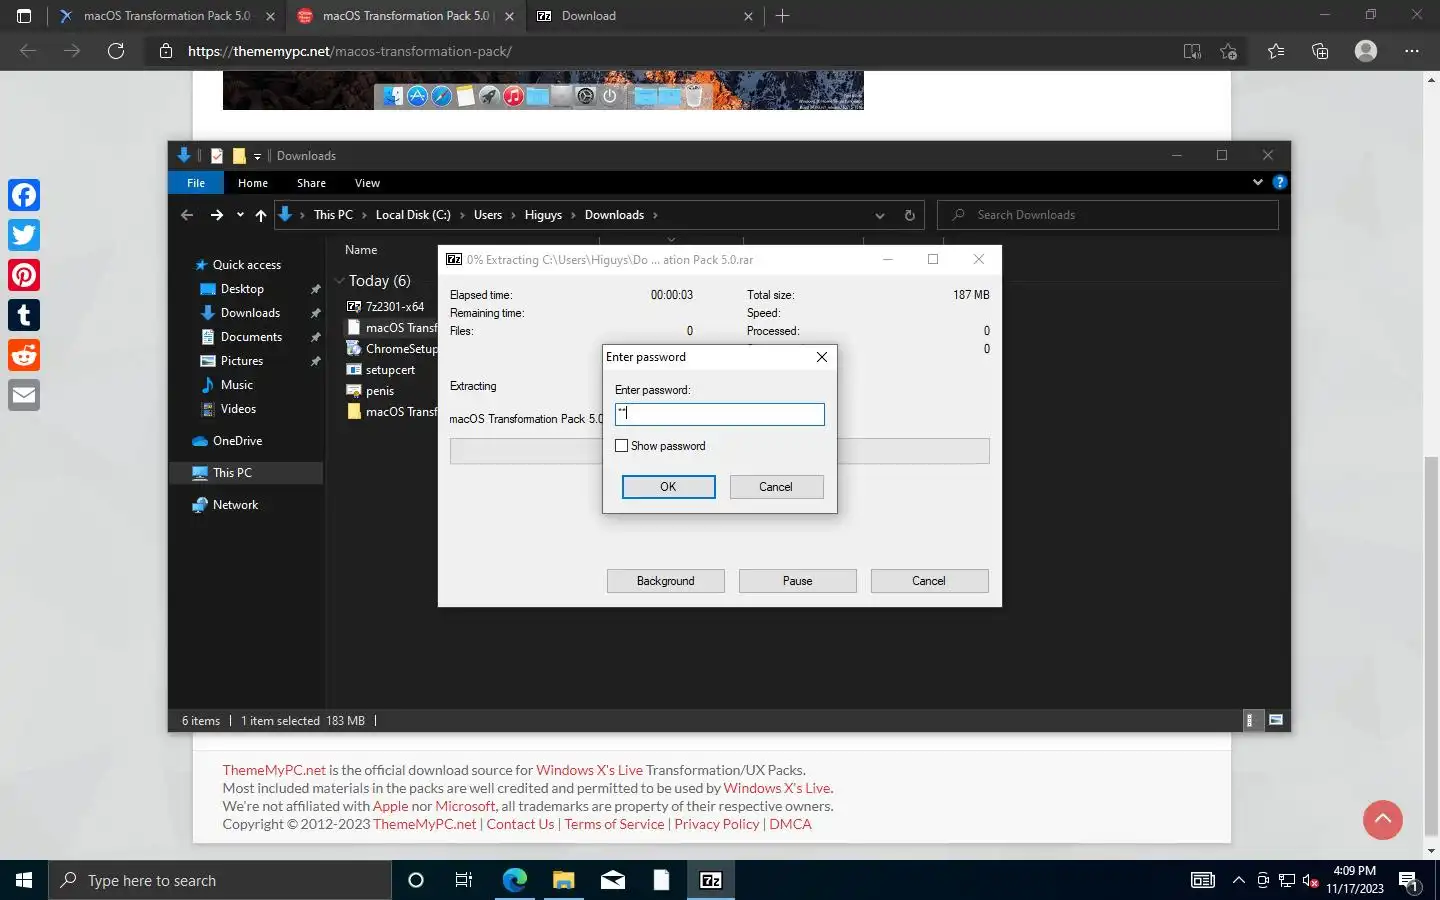The height and width of the screenshot is (900, 1440).
Task: Open the Contact Us link
Action: pyautogui.click(x=520, y=824)
